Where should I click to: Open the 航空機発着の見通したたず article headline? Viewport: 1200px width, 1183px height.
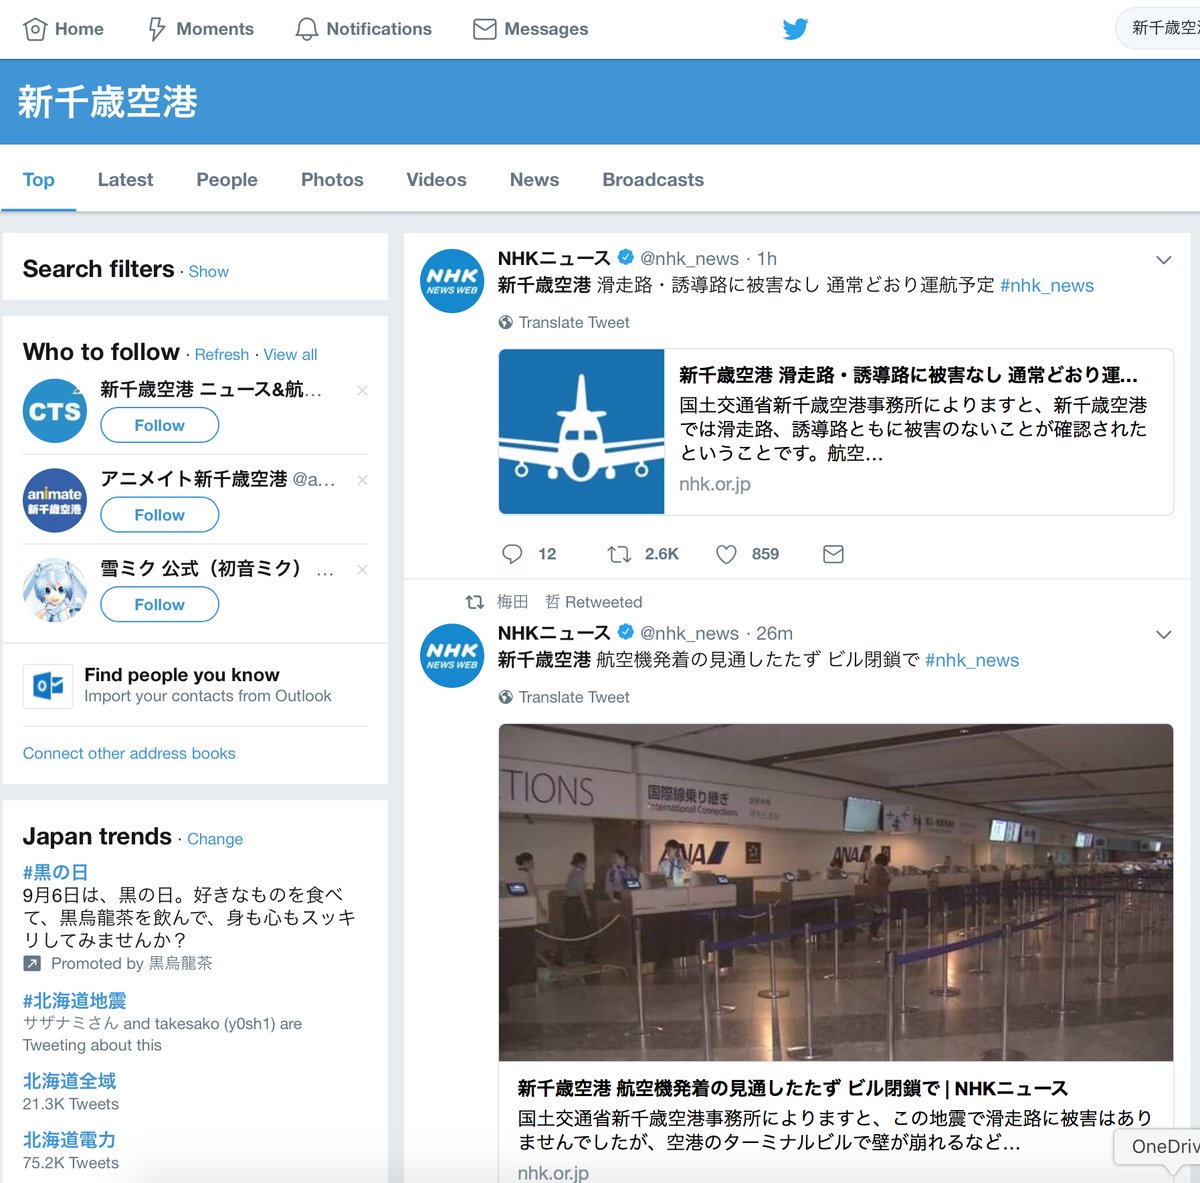coord(793,1089)
